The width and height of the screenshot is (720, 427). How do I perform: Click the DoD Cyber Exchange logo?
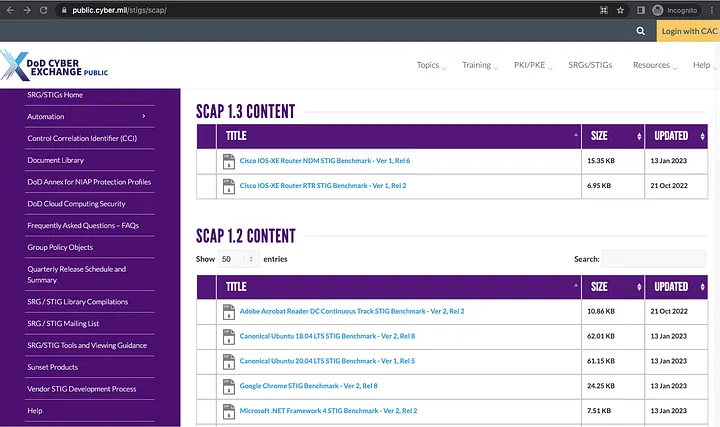[x=54, y=66]
